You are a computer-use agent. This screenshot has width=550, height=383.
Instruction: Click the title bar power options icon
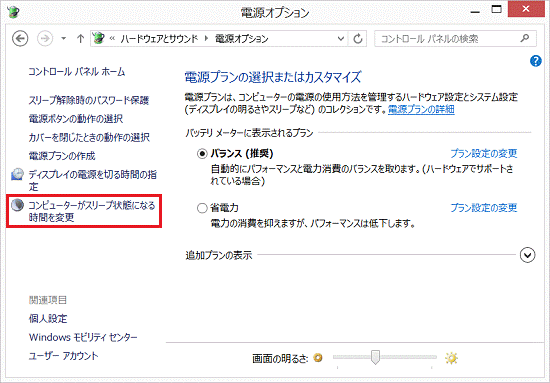13,12
